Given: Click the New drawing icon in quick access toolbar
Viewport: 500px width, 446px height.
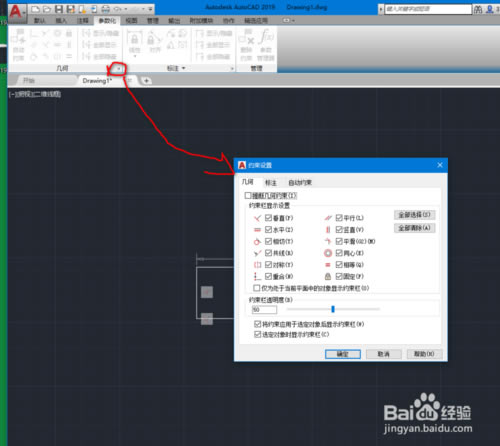Looking at the screenshot, I should 35,9.
